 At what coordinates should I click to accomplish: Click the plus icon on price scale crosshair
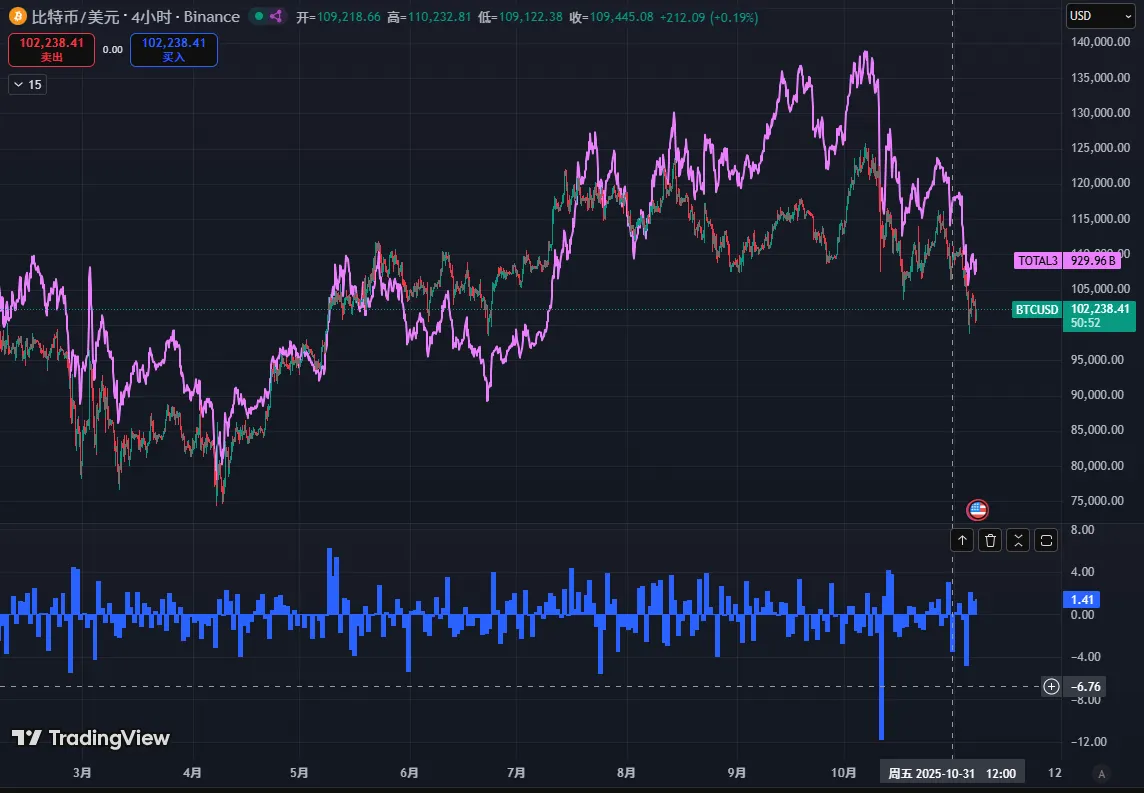[1051, 686]
